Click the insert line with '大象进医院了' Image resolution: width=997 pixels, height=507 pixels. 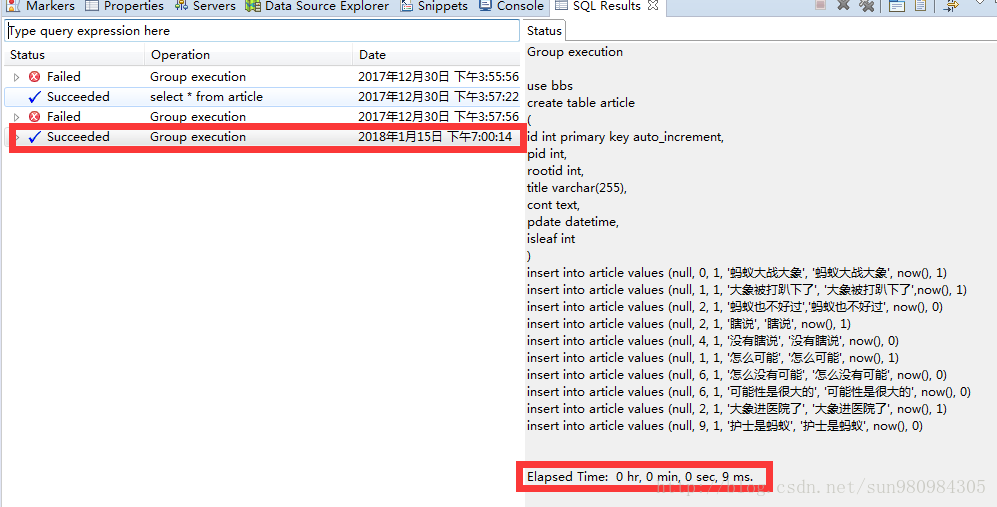pos(737,409)
